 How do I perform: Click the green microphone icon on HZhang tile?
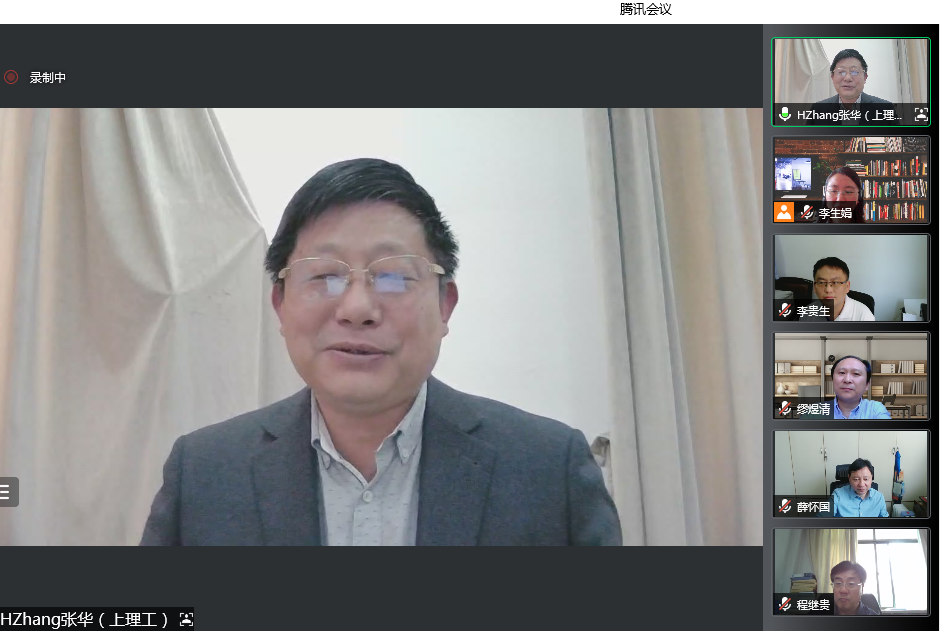click(x=785, y=115)
